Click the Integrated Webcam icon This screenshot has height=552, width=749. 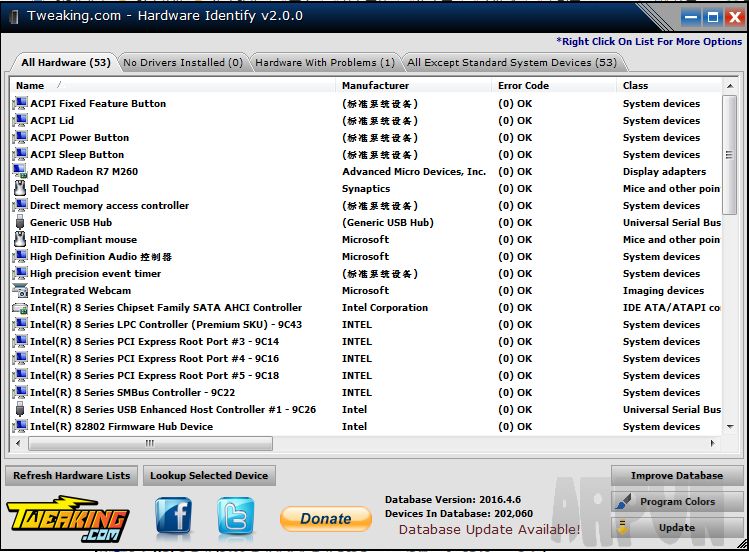click(20, 290)
